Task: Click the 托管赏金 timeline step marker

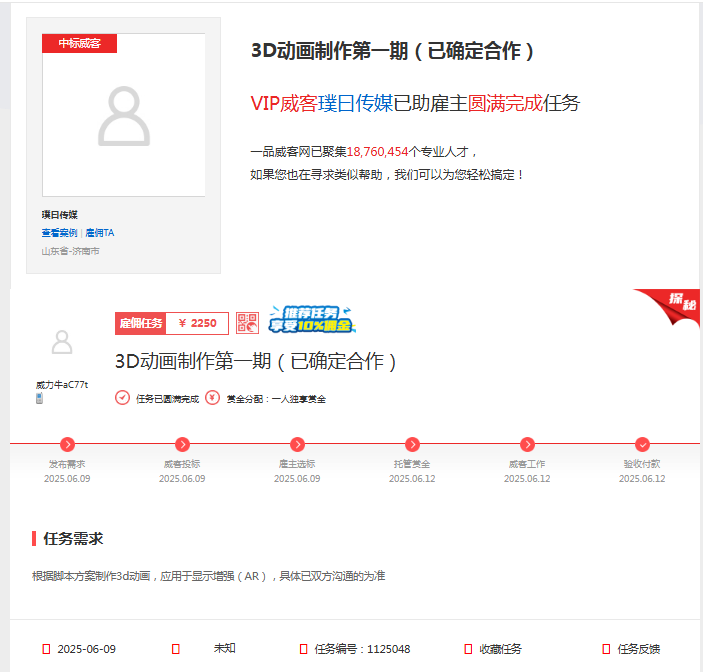Action: pyautogui.click(x=412, y=444)
